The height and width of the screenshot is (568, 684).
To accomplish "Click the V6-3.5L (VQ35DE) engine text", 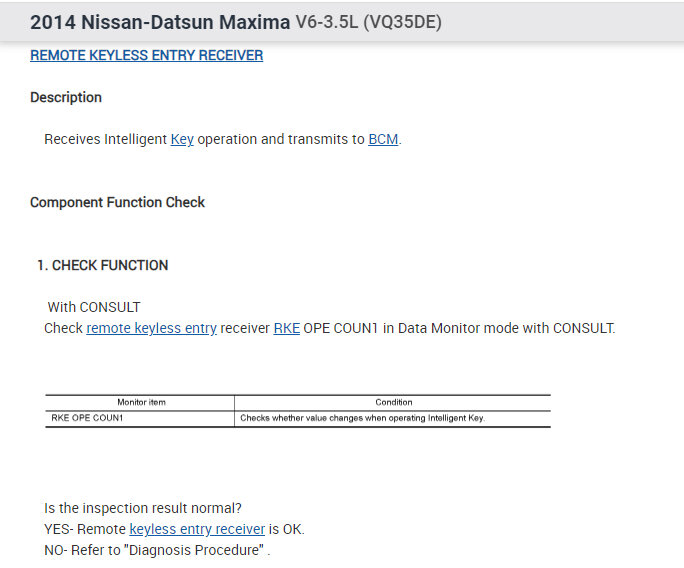I will [369, 22].
